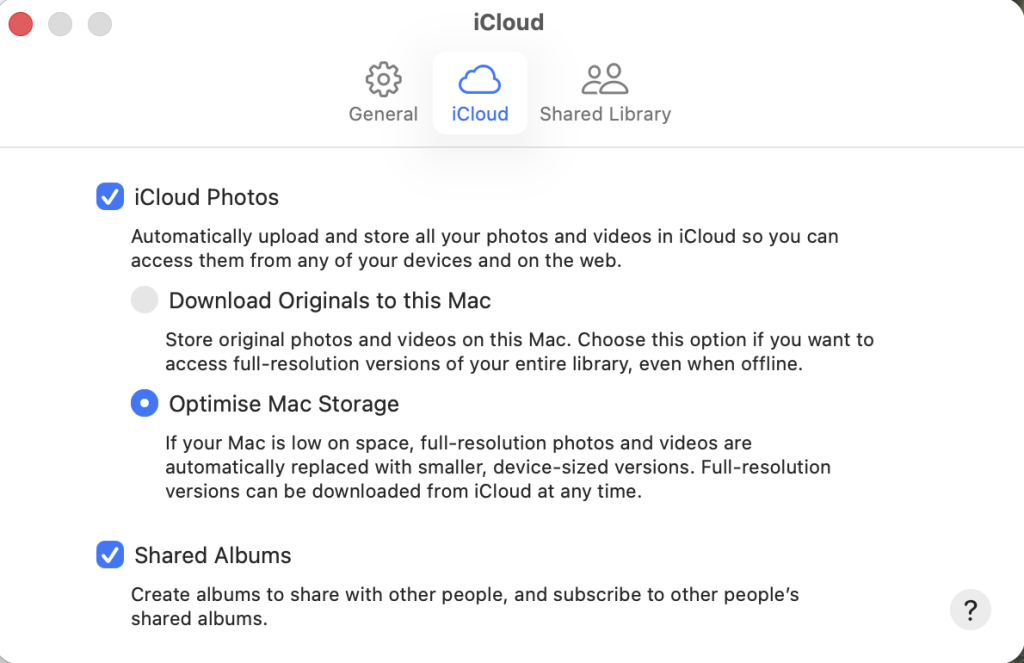This screenshot has height=663, width=1024.
Task: Click the Shared Albums description paragraph
Action: click(x=465, y=606)
